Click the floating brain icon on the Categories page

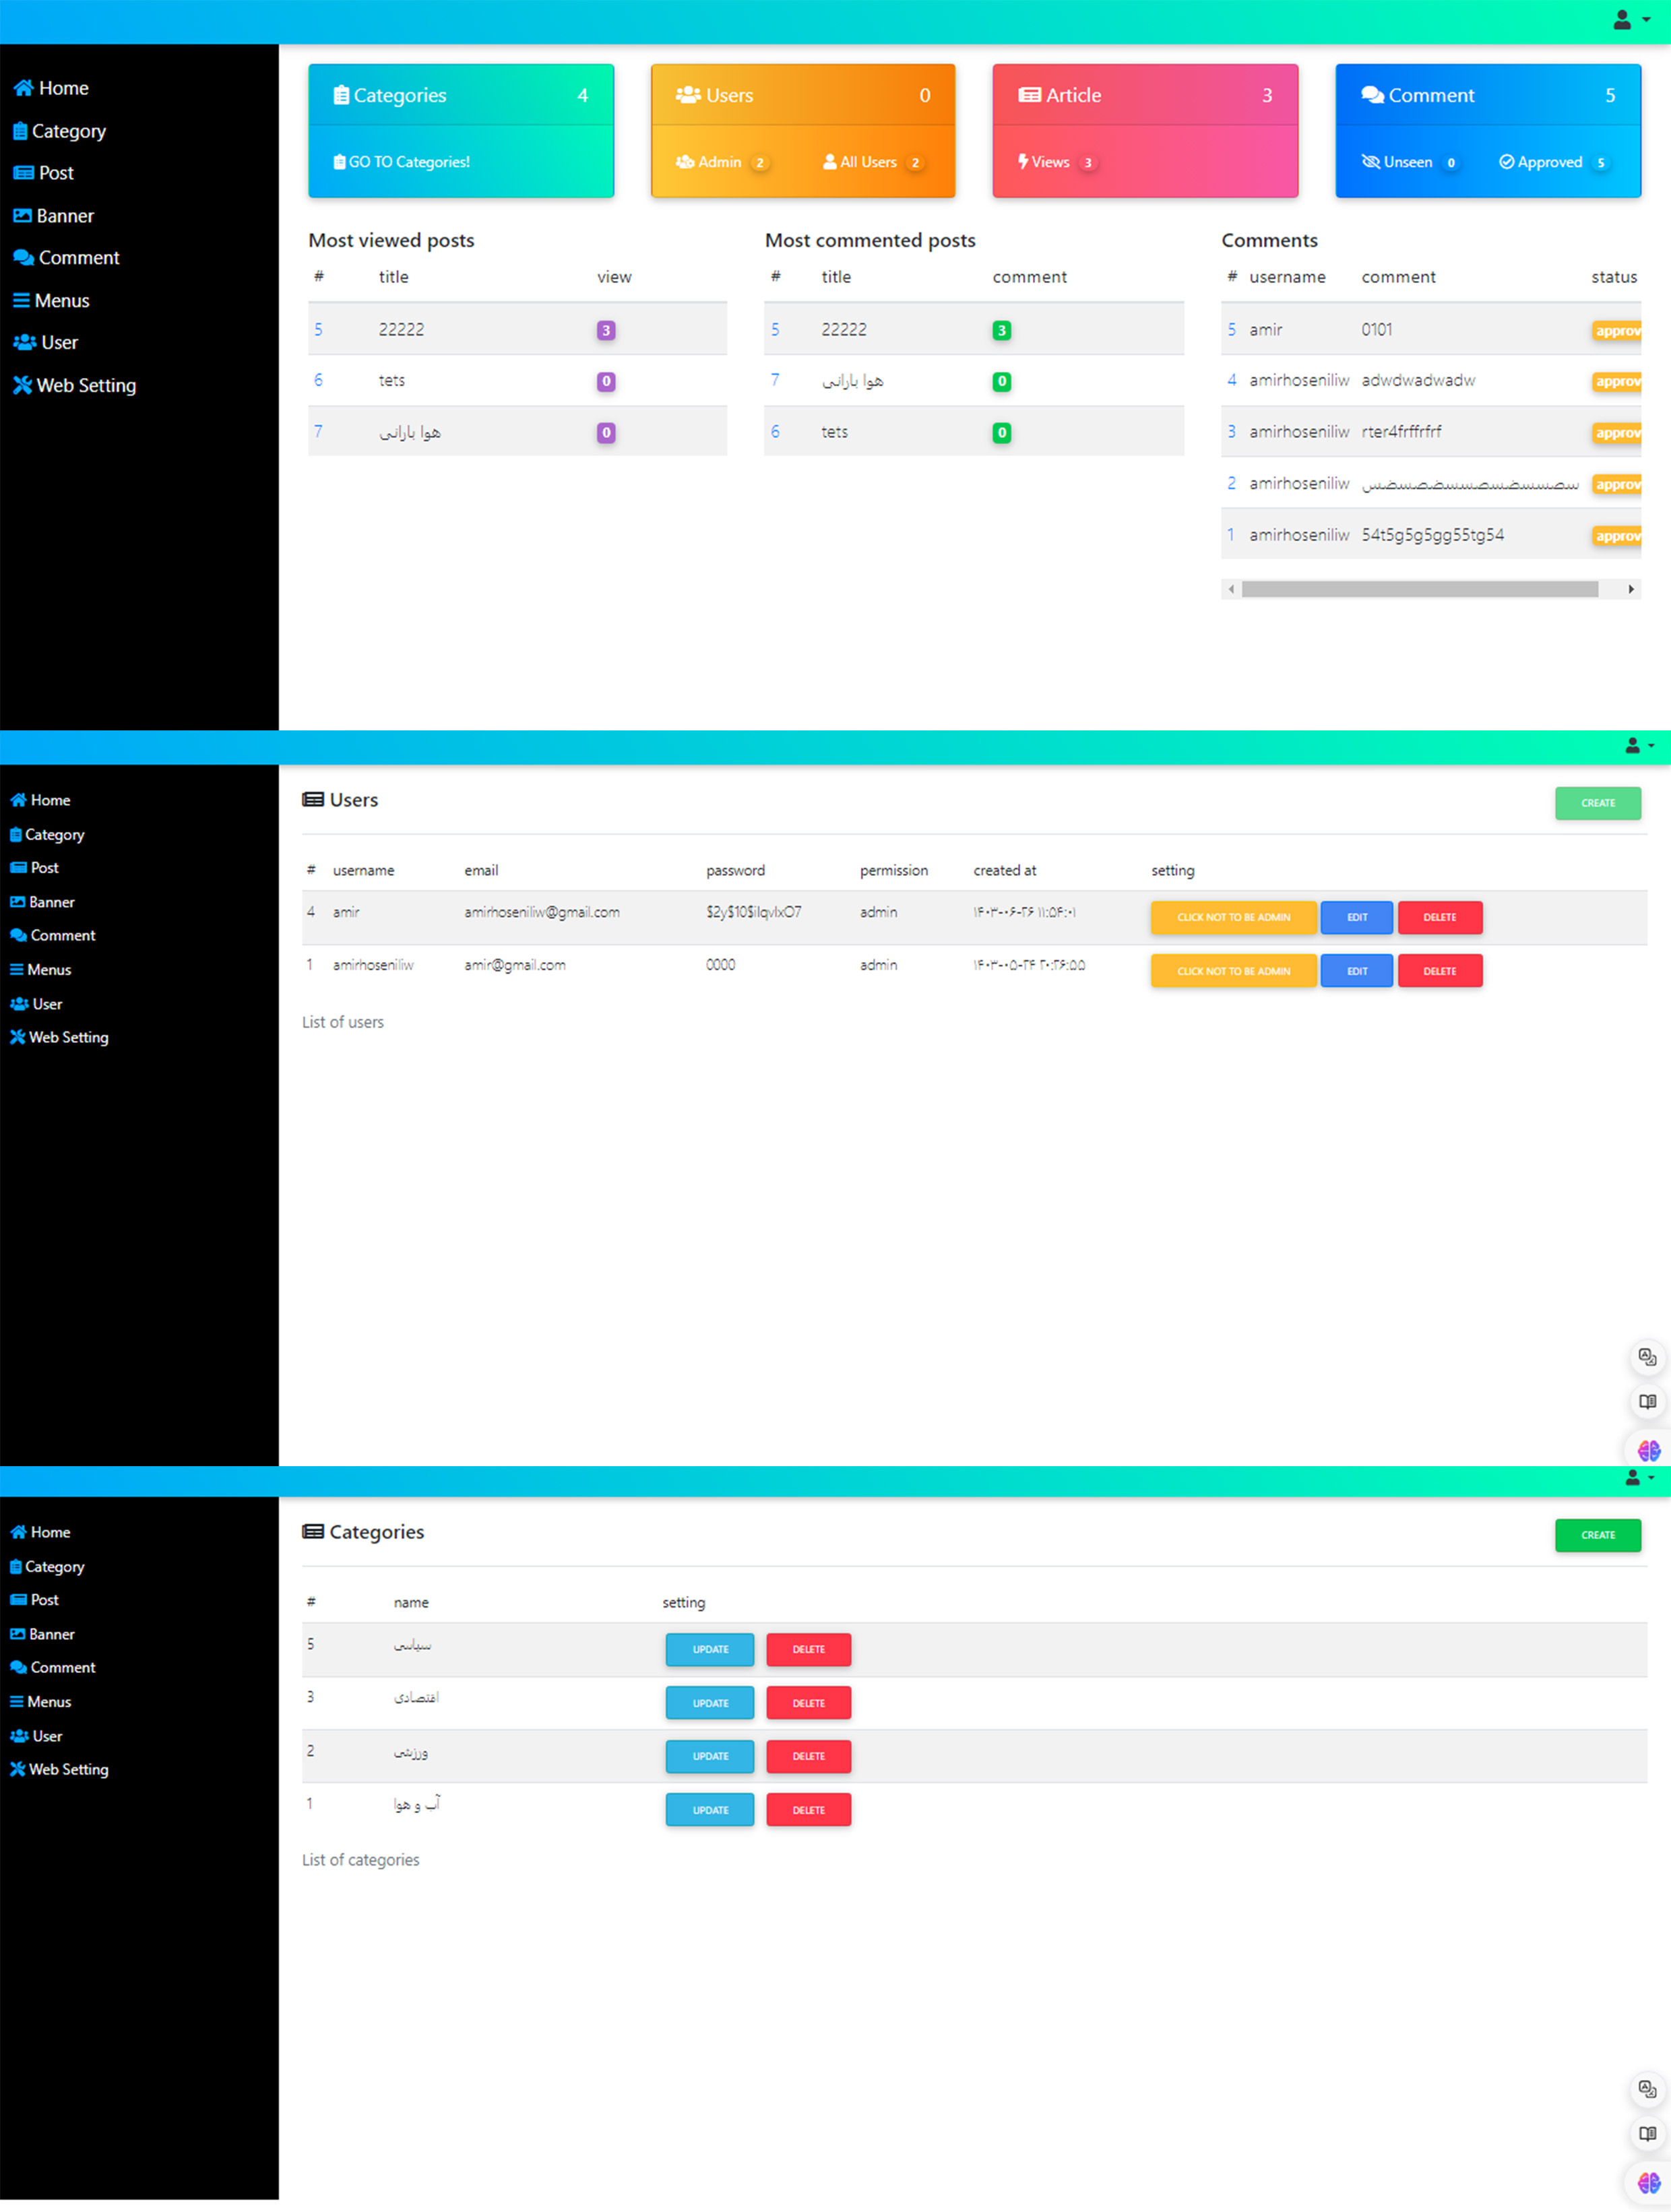tap(1648, 2182)
